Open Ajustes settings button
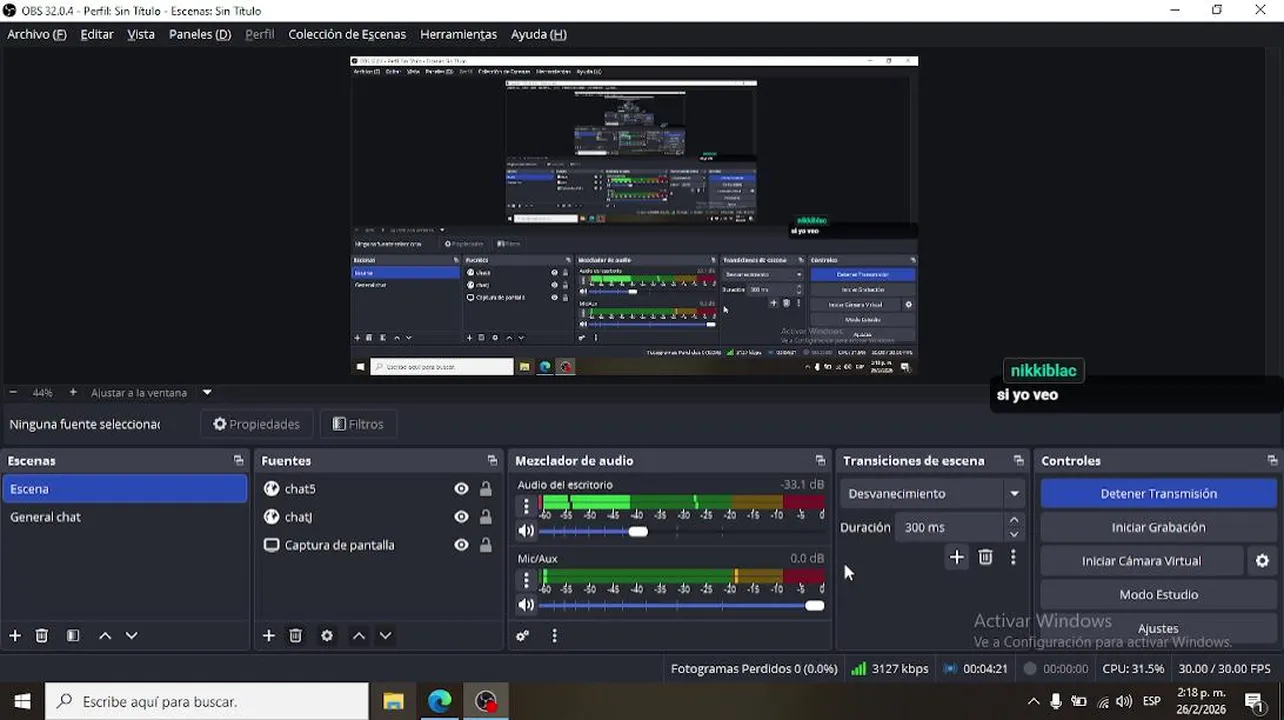Image resolution: width=1284 pixels, height=720 pixels. [x=1158, y=628]
